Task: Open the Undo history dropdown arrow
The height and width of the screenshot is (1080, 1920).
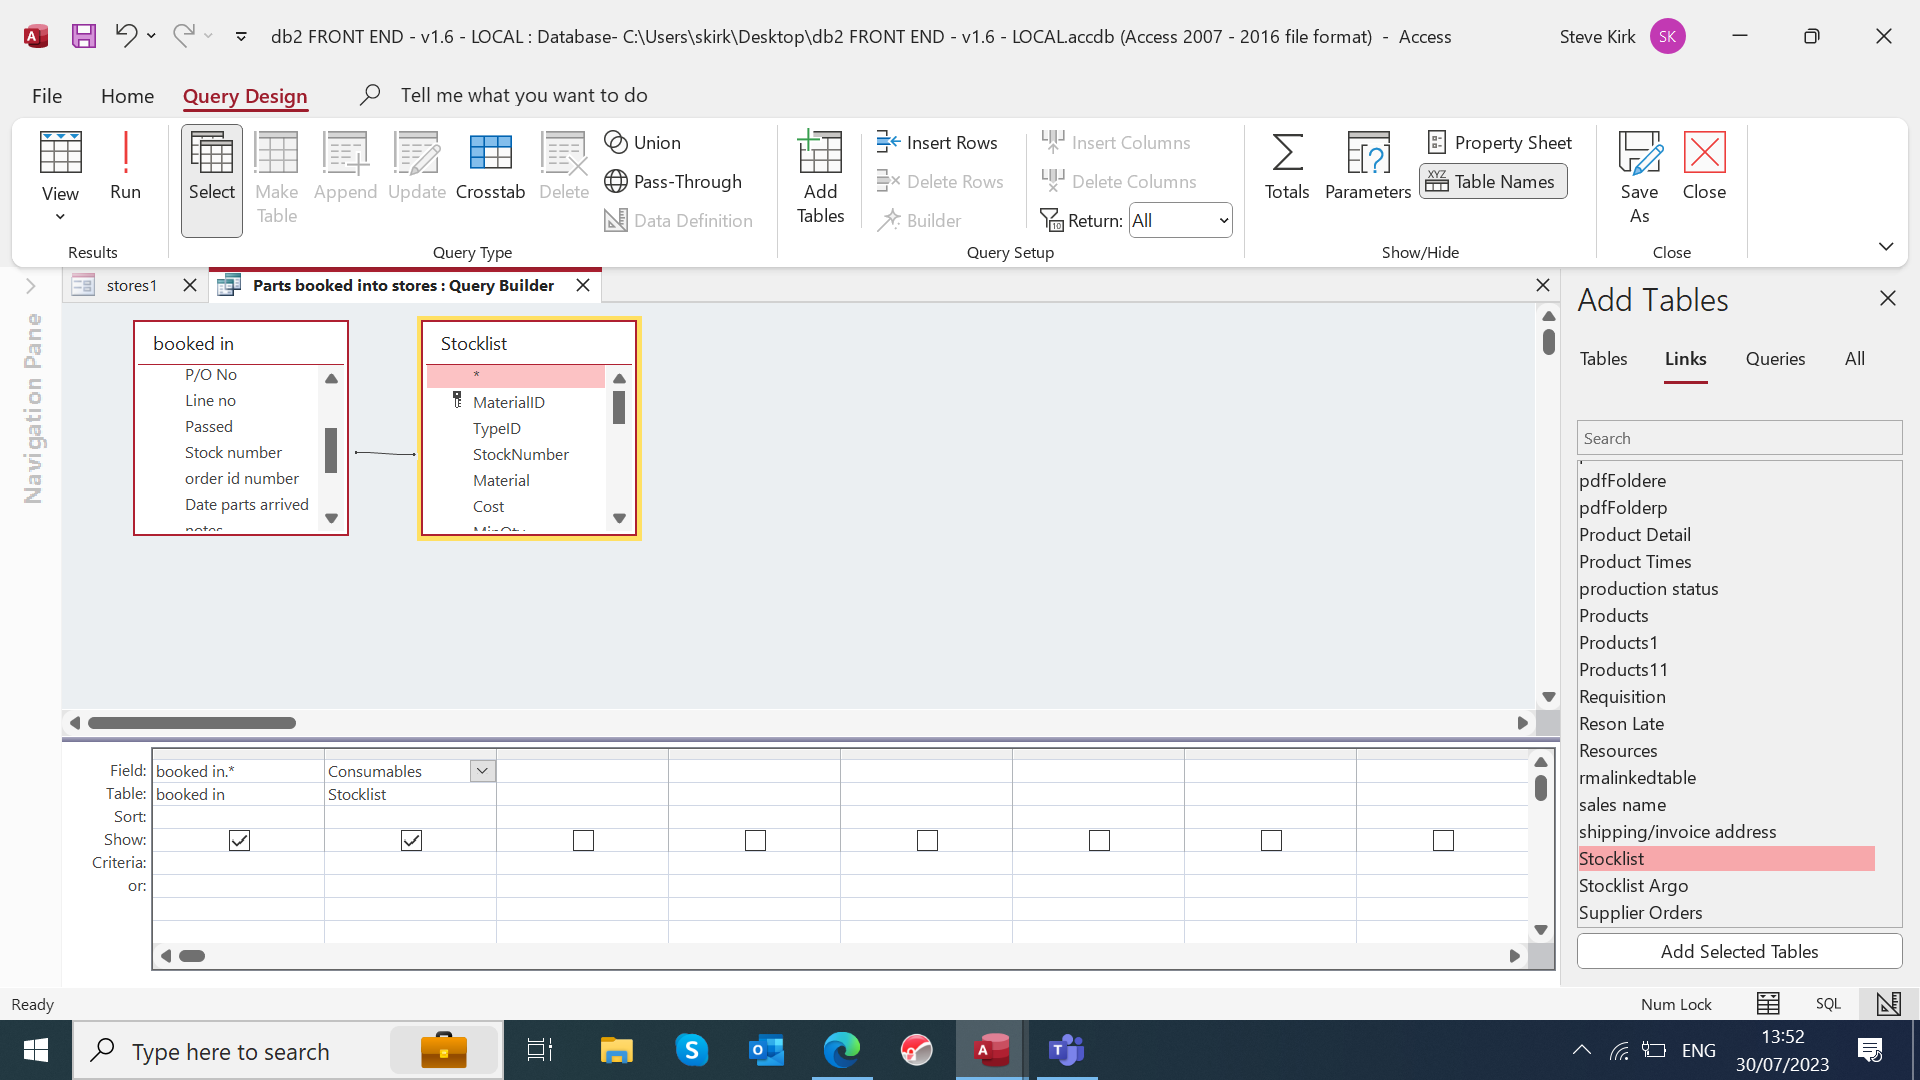Action: point(151,36)
